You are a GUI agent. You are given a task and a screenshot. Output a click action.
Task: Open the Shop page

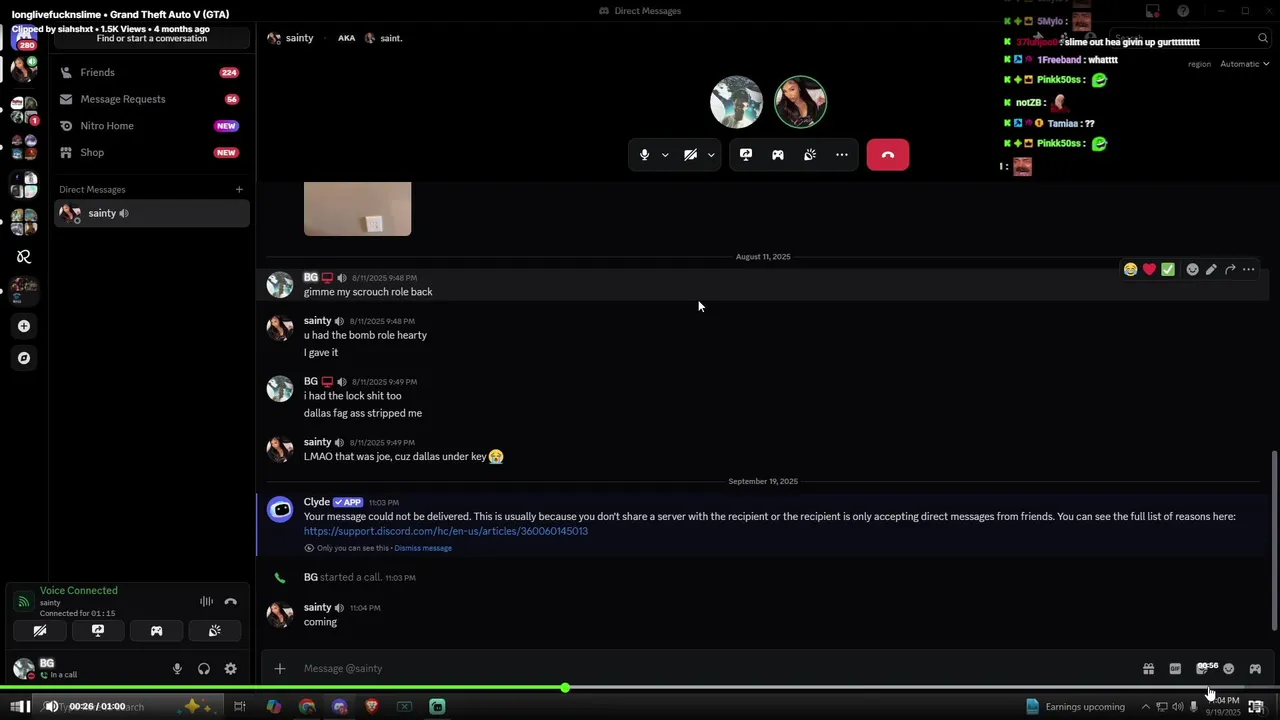pos(151,153)
